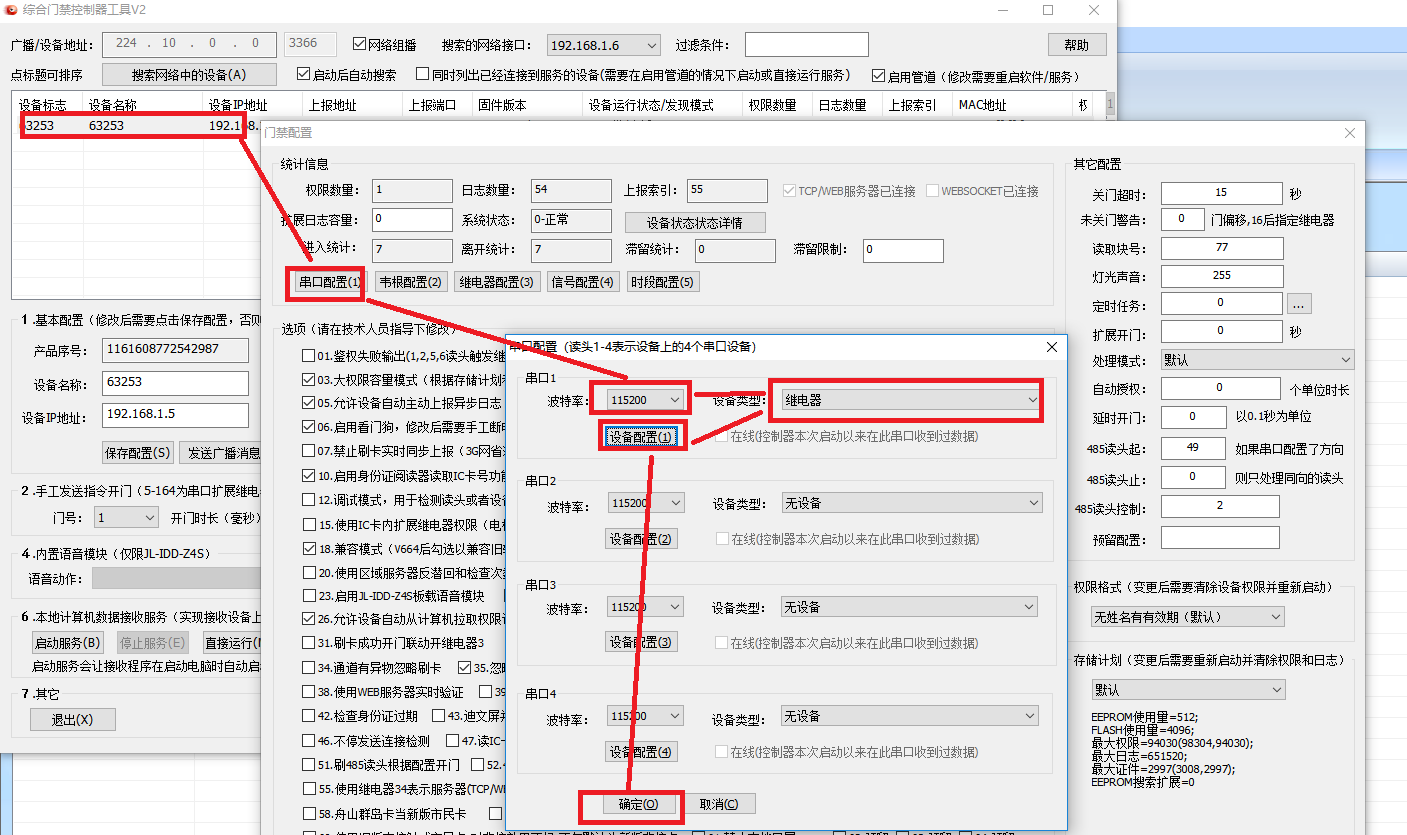
Task: Open 权限格式 dropdown 无姓名有有效期
Action: pos(1188,617)
